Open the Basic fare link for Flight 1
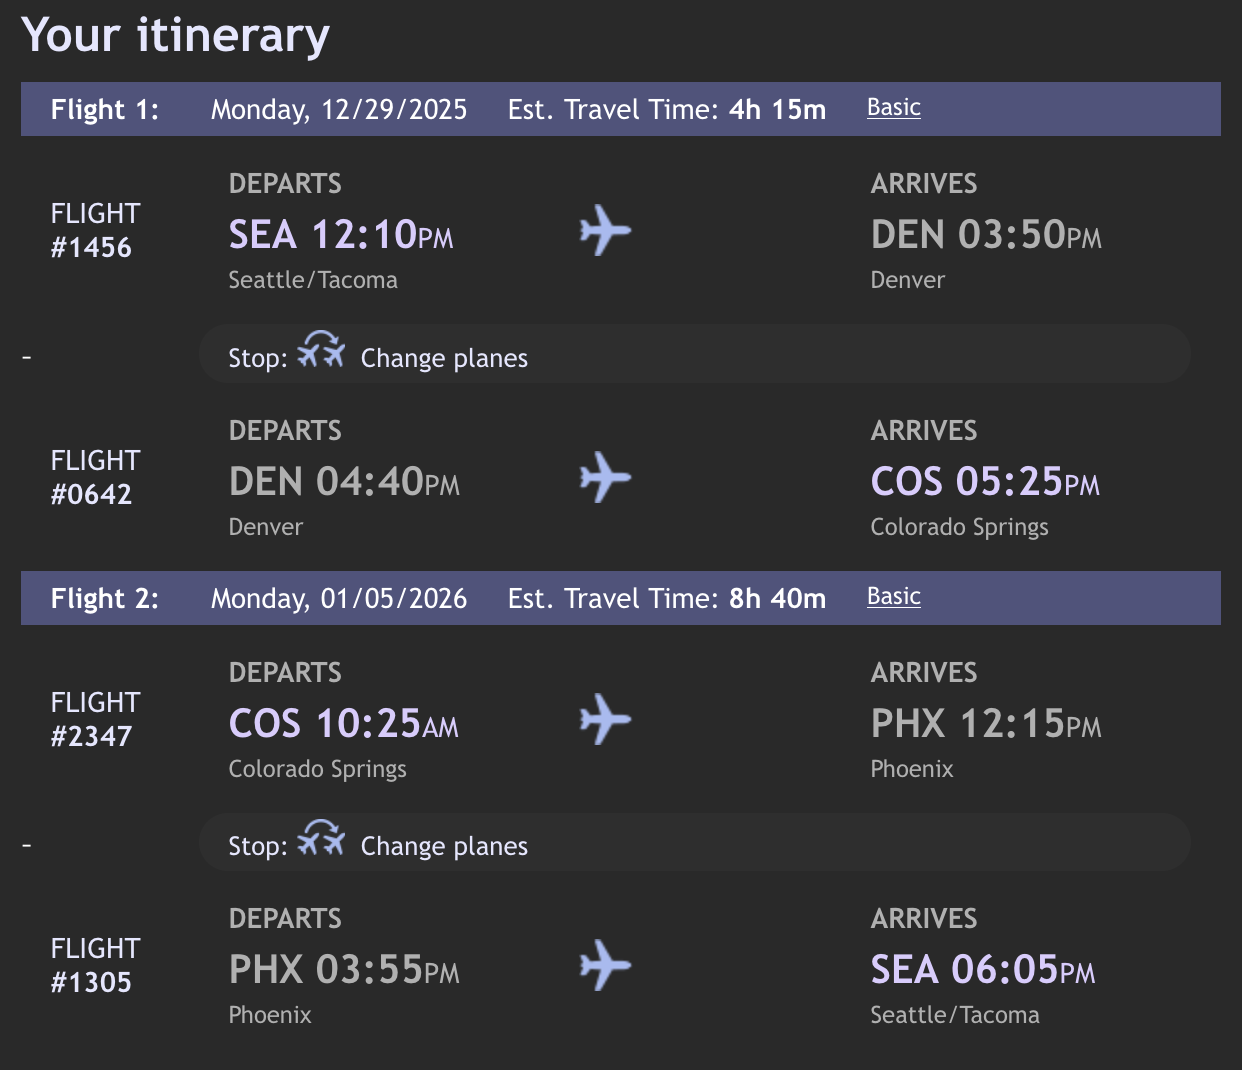The width and height of the screenshot is (1242, 1070). tap(893, 108)
